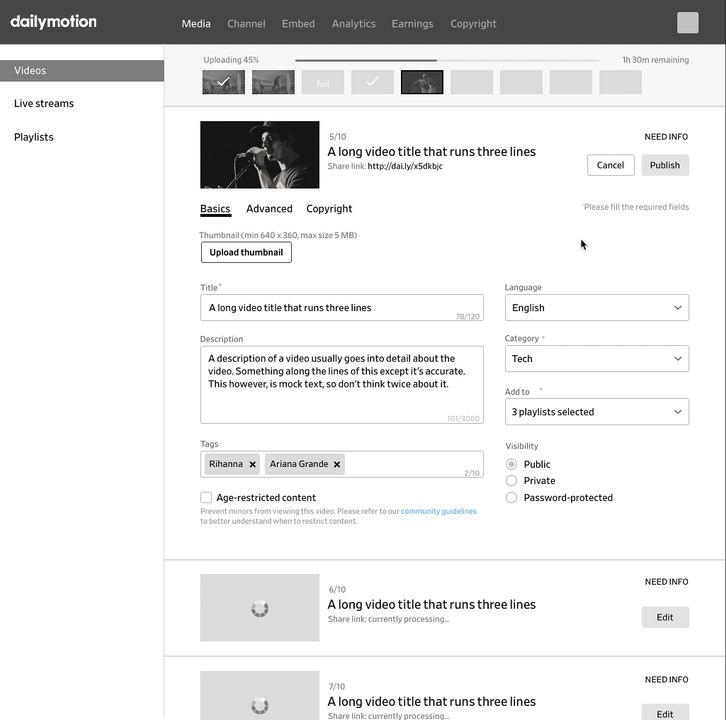Image resolution: width=726 pixels, height=720 pixels.
Task: Click the 6/10 video title
Action: click(432, 605)
